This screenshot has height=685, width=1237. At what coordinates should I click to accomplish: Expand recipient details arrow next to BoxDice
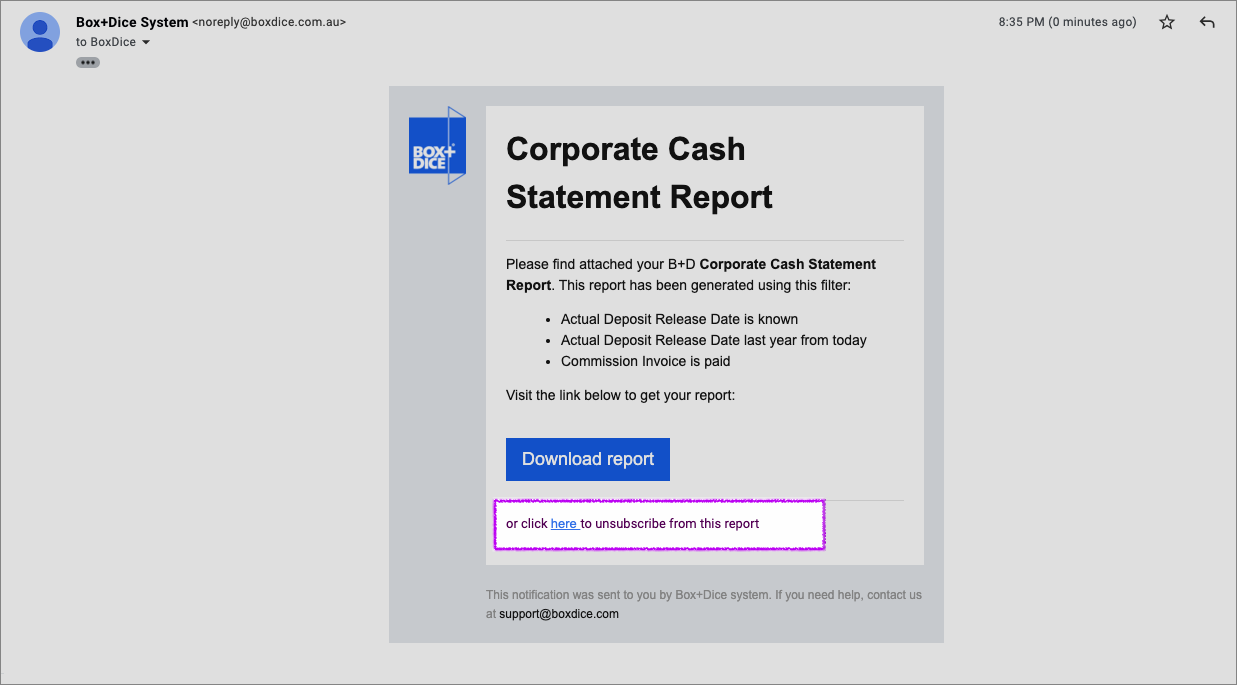(x=146, y=42)
